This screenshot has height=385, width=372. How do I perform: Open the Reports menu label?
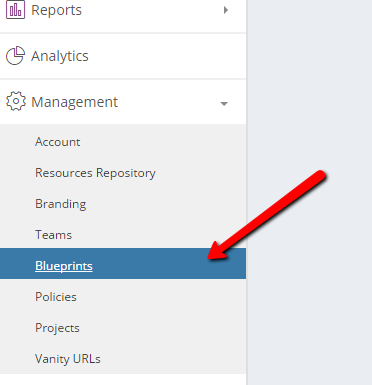pyautogui.click(x=56, y=10)
